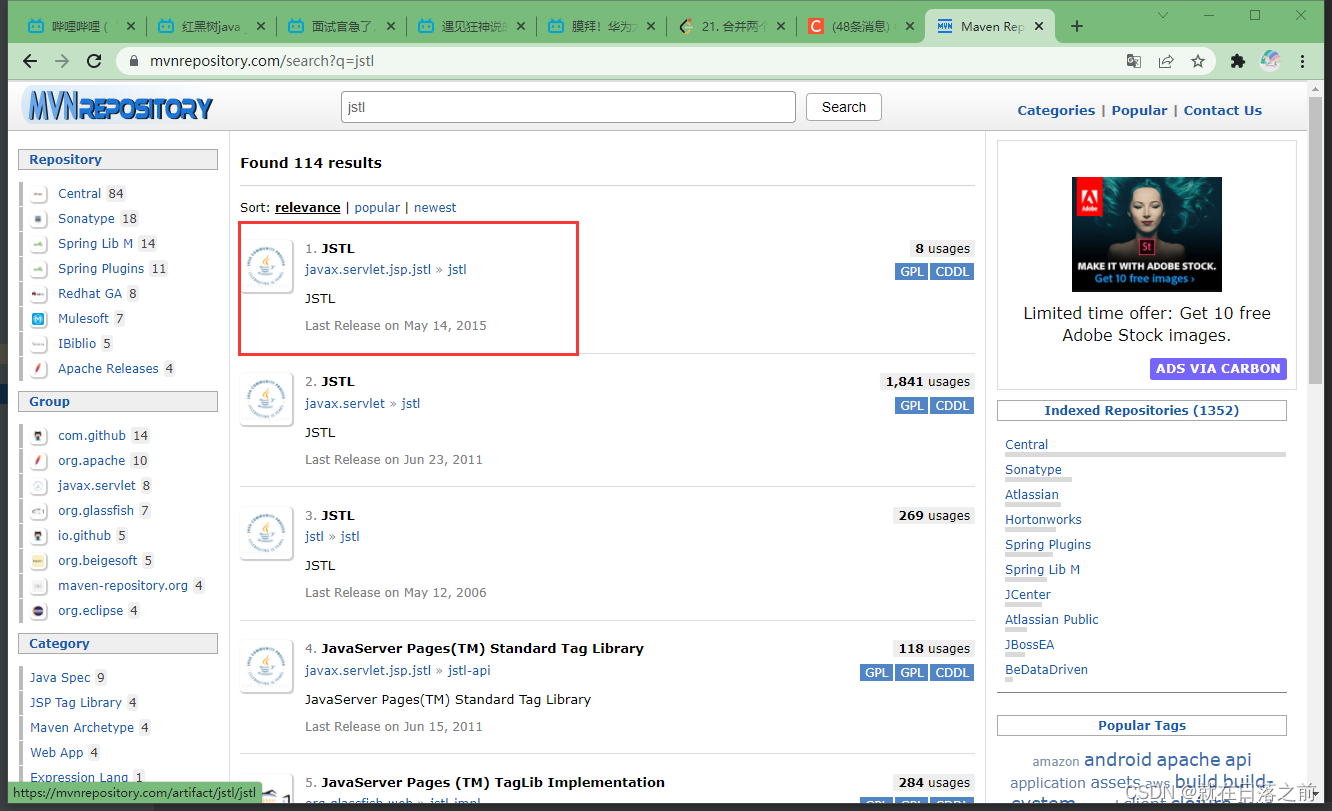The width and height of the screenshot is (1332, 811).
Task: Open JBossEA indexed repository link
Action: 1030,645
